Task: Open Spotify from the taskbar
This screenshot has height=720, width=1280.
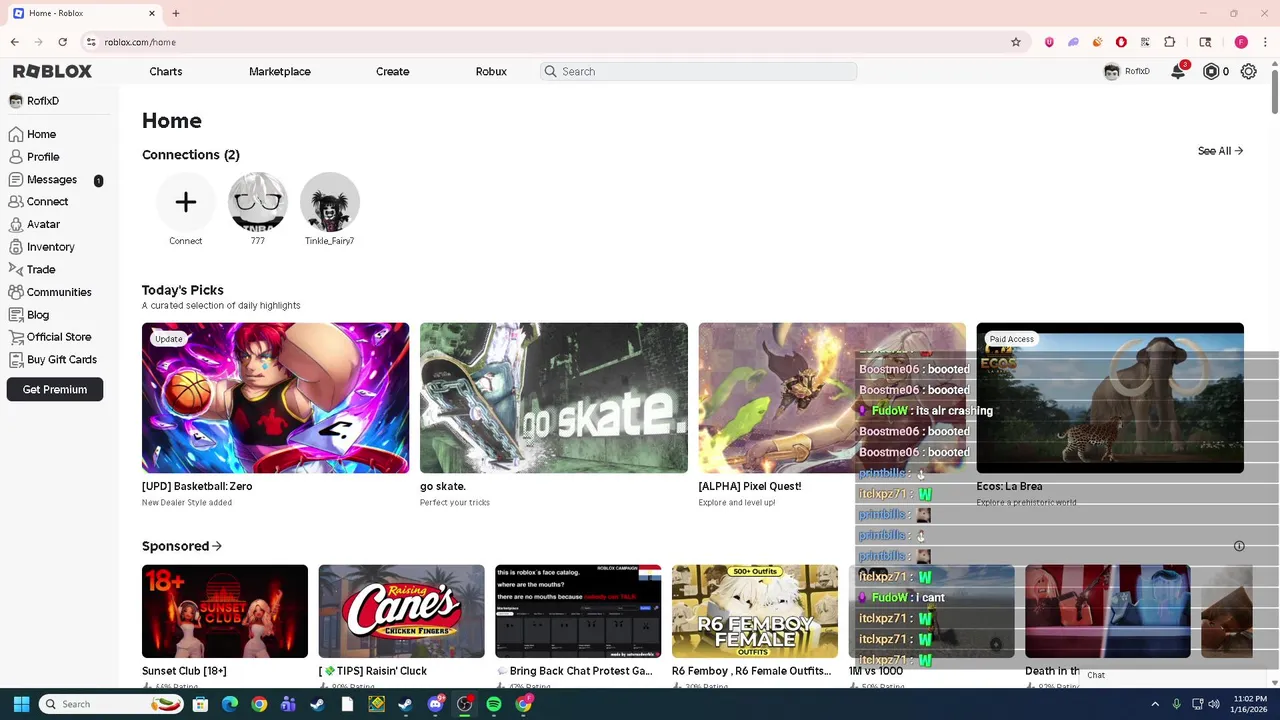Action: click(x=494, y=704)
